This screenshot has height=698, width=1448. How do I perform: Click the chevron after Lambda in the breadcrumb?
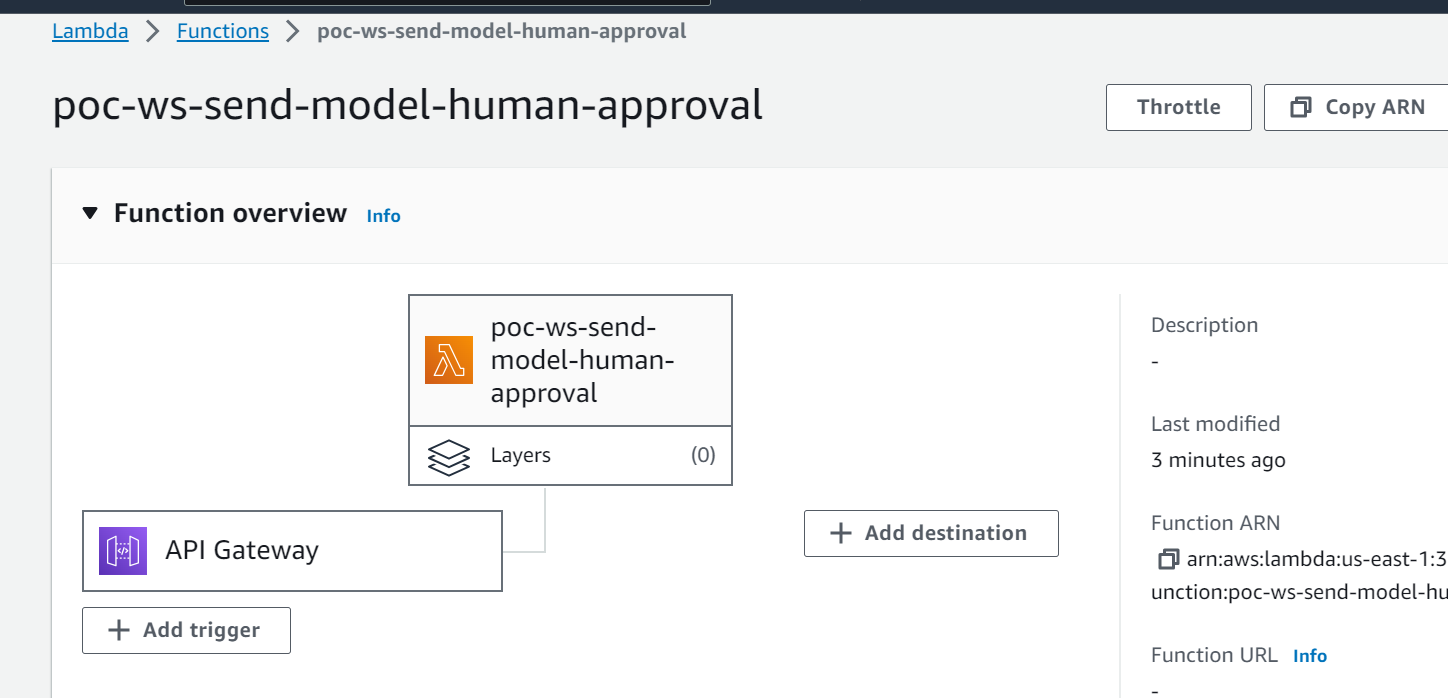[x=152, y=31]
